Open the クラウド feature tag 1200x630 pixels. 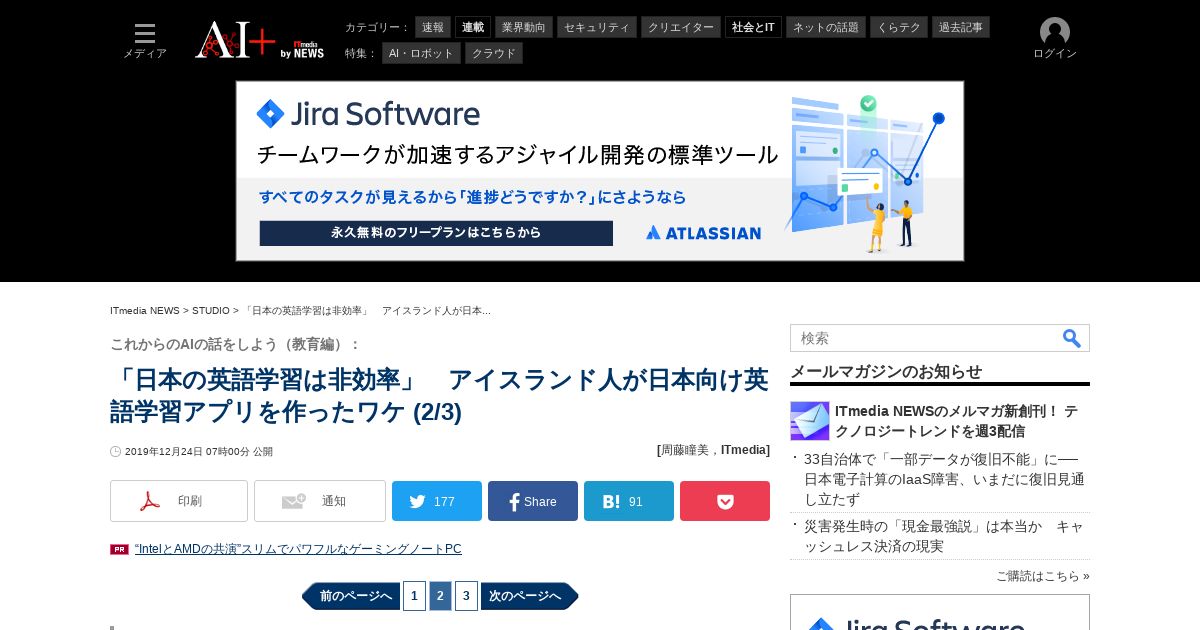tap(494, 53)
